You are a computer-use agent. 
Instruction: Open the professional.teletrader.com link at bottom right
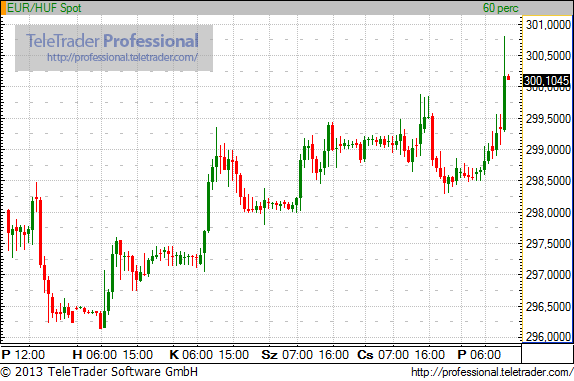click(x=492, y=372)
